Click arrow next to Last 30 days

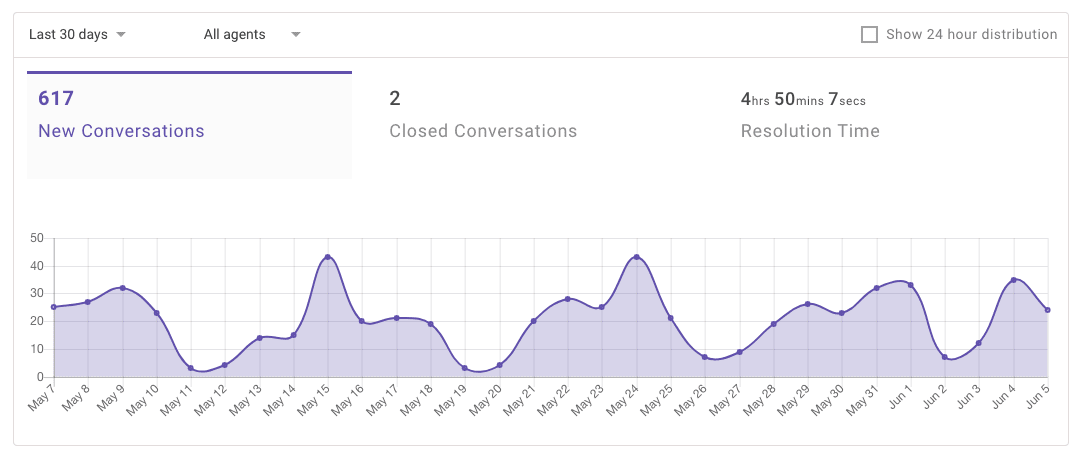tap(121, 35)
